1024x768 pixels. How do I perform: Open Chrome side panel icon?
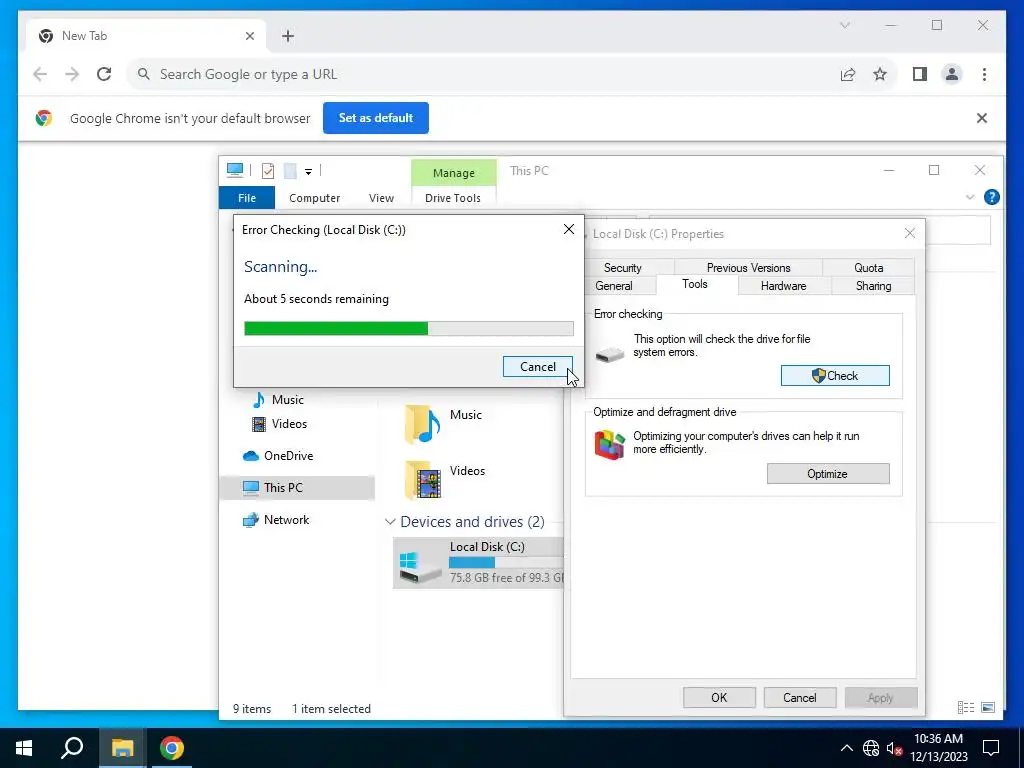pyautogui.click(x=920, y=74)
